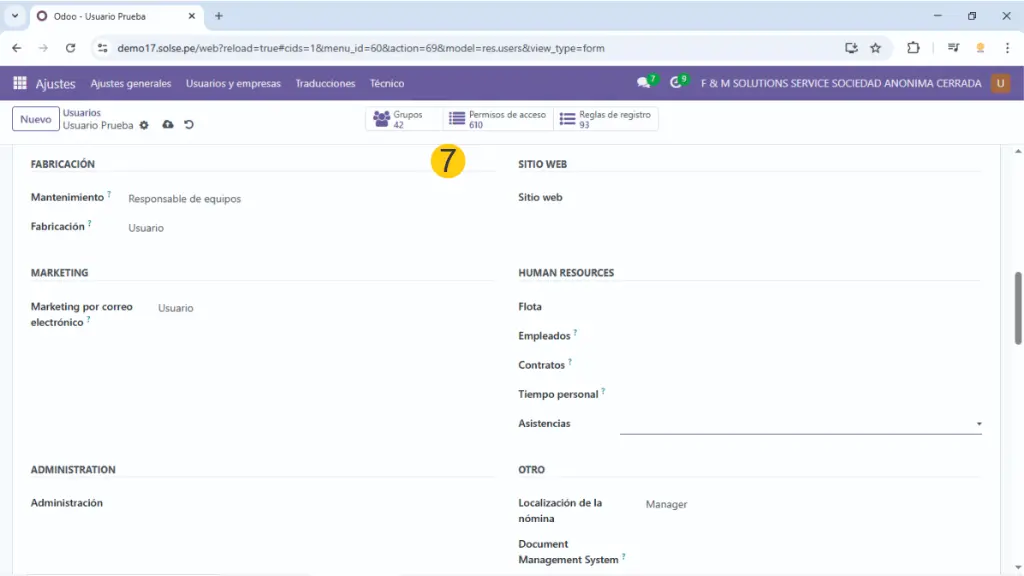
Task: Open the Usuarios y empresas menu
Action: tap(233, 84)
